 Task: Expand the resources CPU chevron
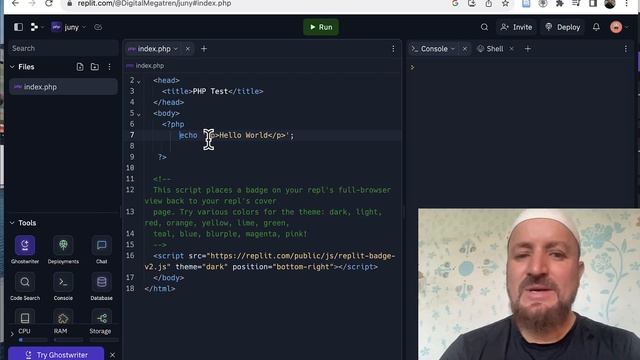tap(12, 333)
